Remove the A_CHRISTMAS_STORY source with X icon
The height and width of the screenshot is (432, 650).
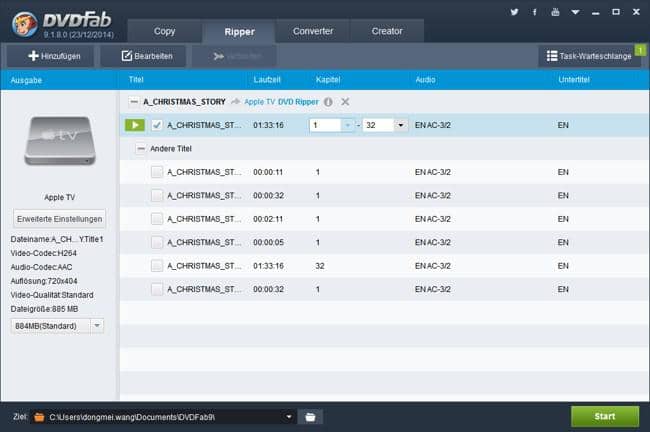pos(345,102)
